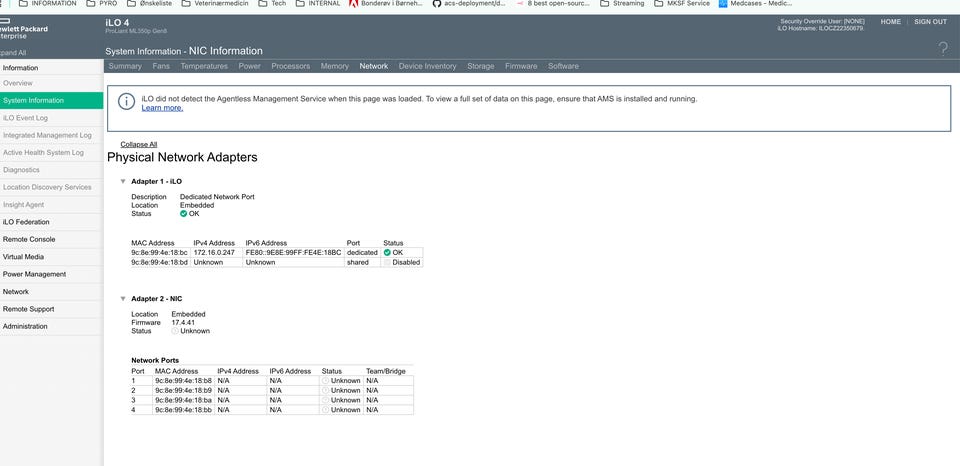Image resolution: width=960 pixels, height=466 pixels.
Task: Open the 8 best open-sourc... bookmark
Action: coord(553,4)
